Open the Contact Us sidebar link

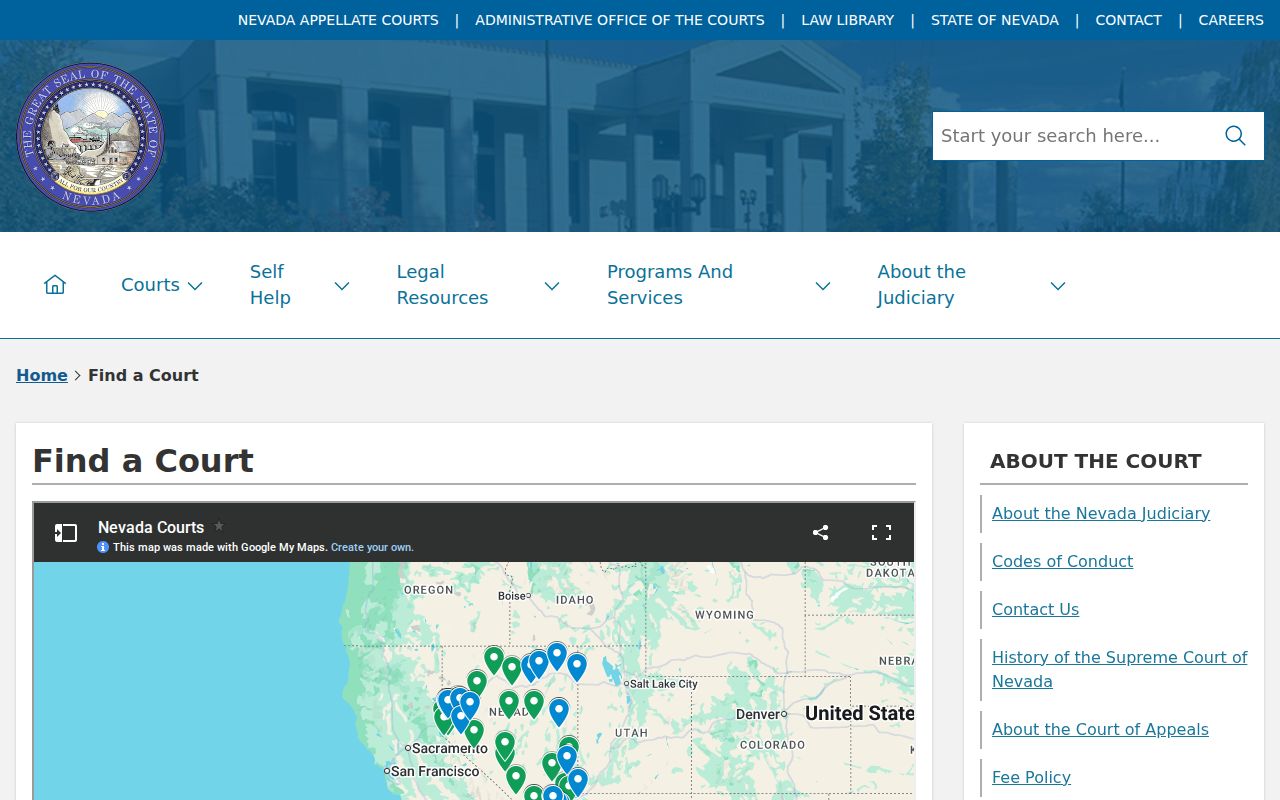click(1035, 609)
